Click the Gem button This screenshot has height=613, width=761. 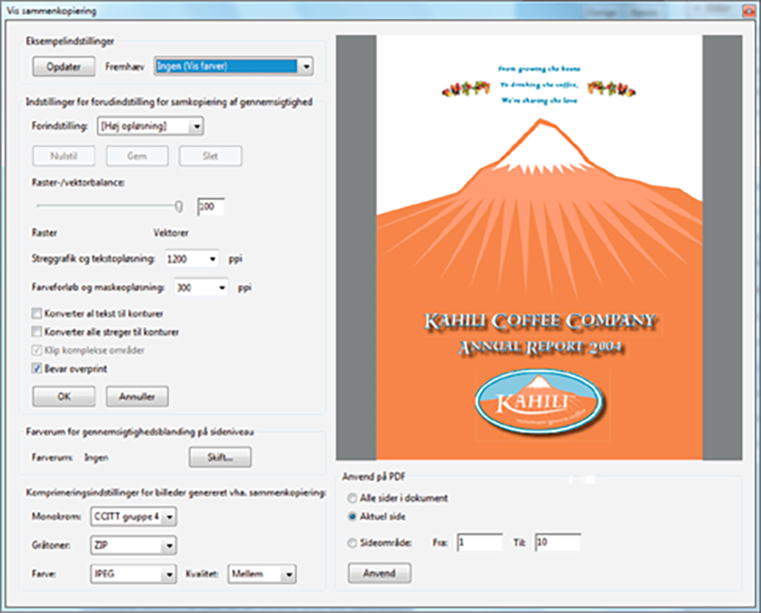coord(137,156)
